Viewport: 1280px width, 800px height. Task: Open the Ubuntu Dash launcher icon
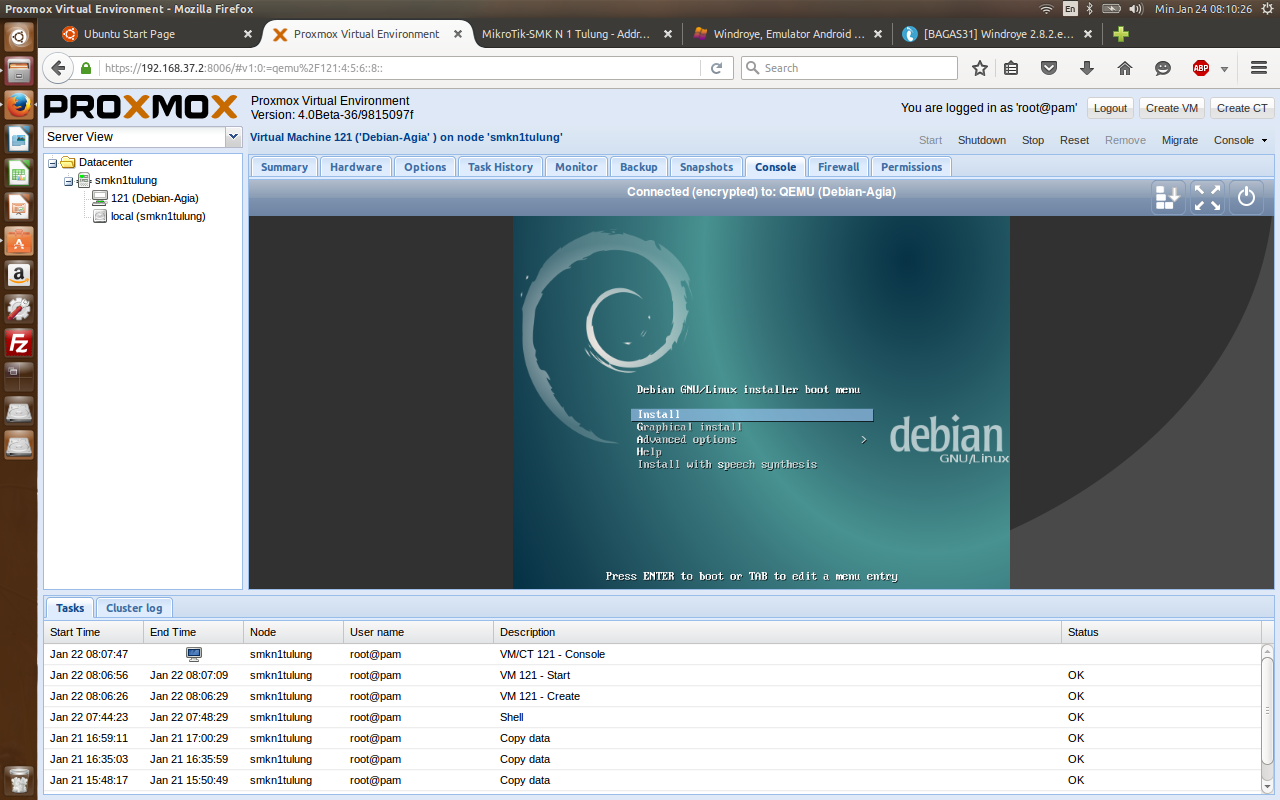[19, 38]
